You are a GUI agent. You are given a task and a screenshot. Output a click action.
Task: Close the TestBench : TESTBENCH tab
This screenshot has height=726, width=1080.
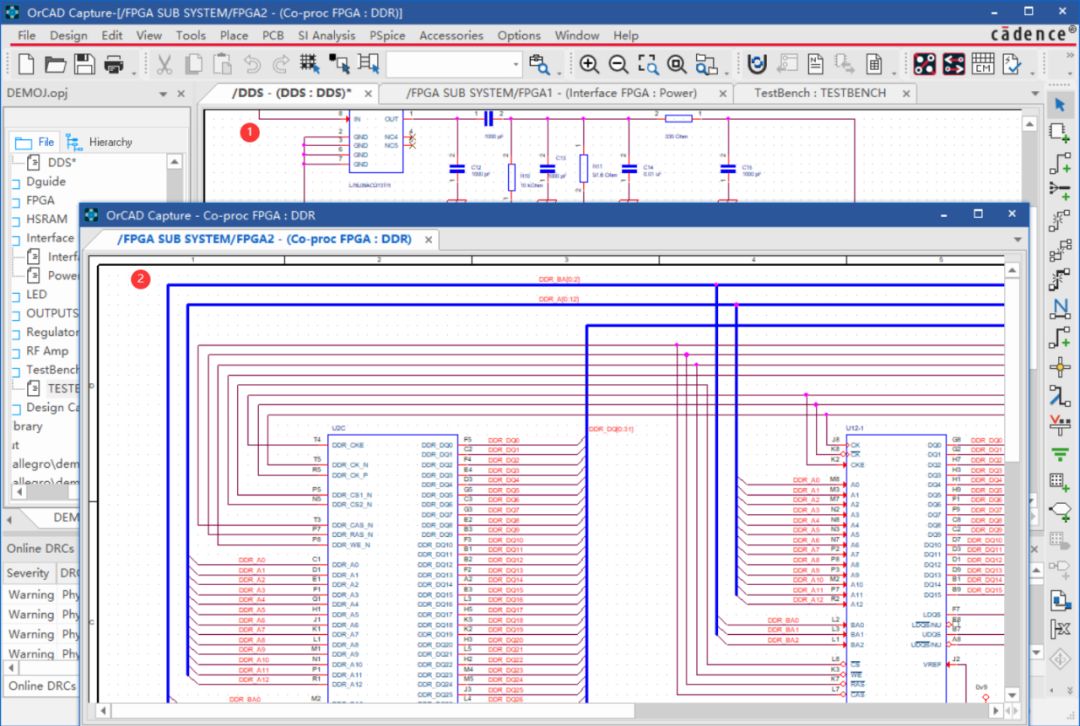(x=906, y=94)
